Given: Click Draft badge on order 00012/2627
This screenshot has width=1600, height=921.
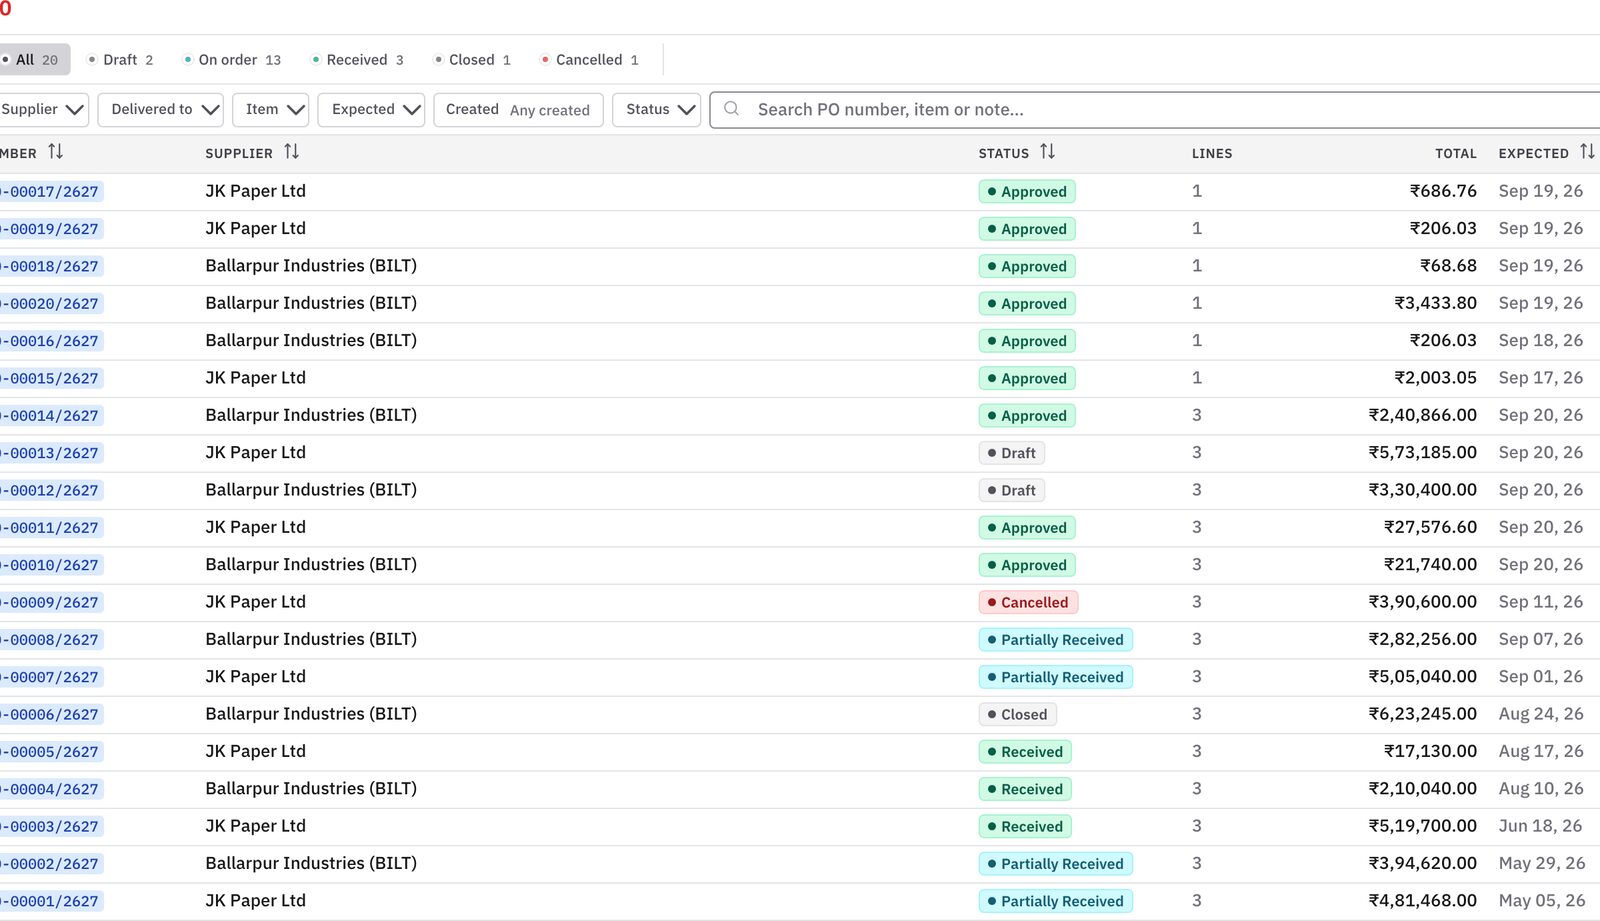Looking at the screenshot, I should [x=1012, y=490].
